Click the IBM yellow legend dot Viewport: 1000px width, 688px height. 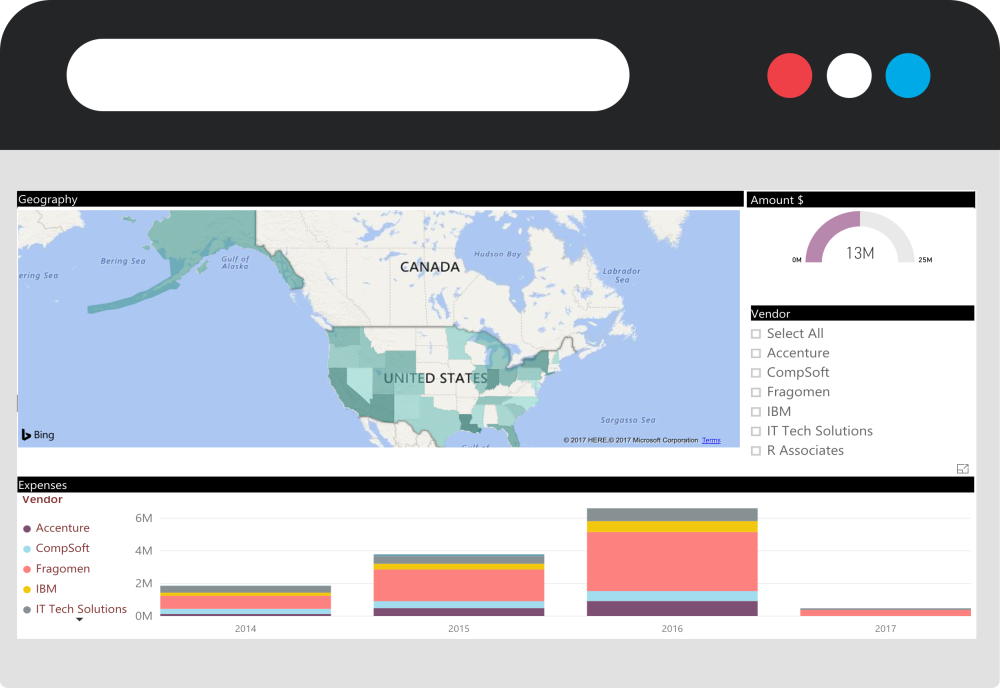coord(26,590)
